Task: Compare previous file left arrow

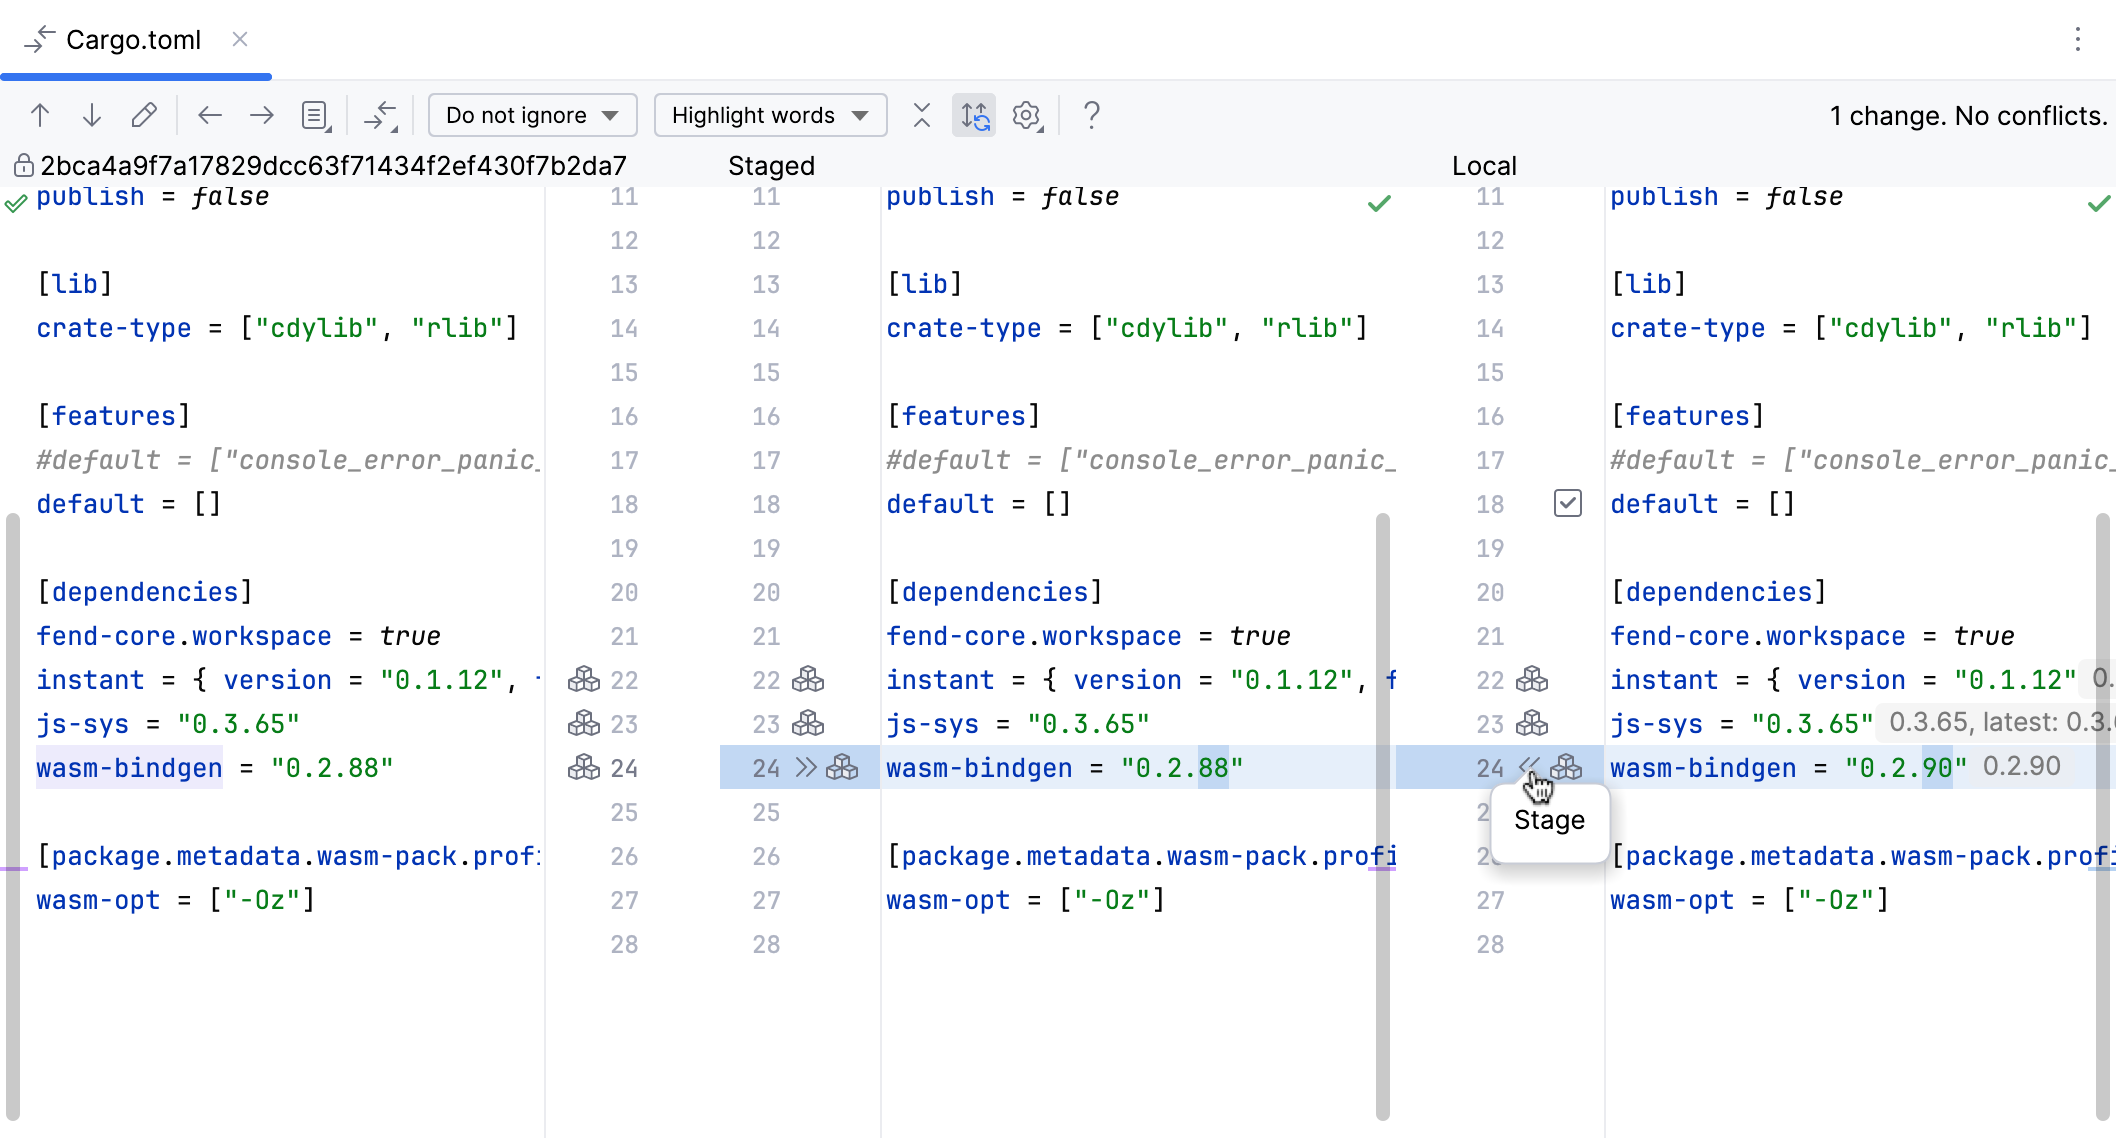Action: click(210, 116)
